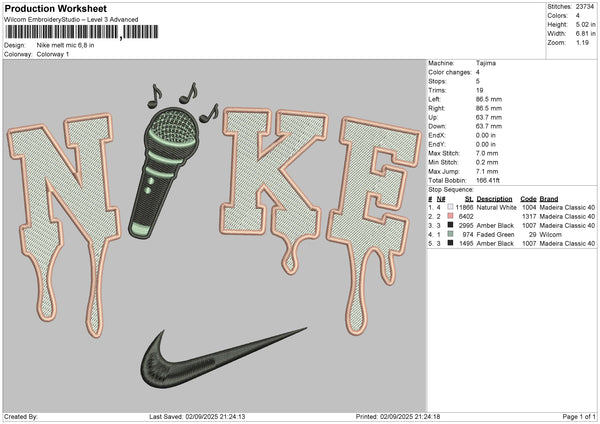Click the Description column header

(x=494, y=198)
